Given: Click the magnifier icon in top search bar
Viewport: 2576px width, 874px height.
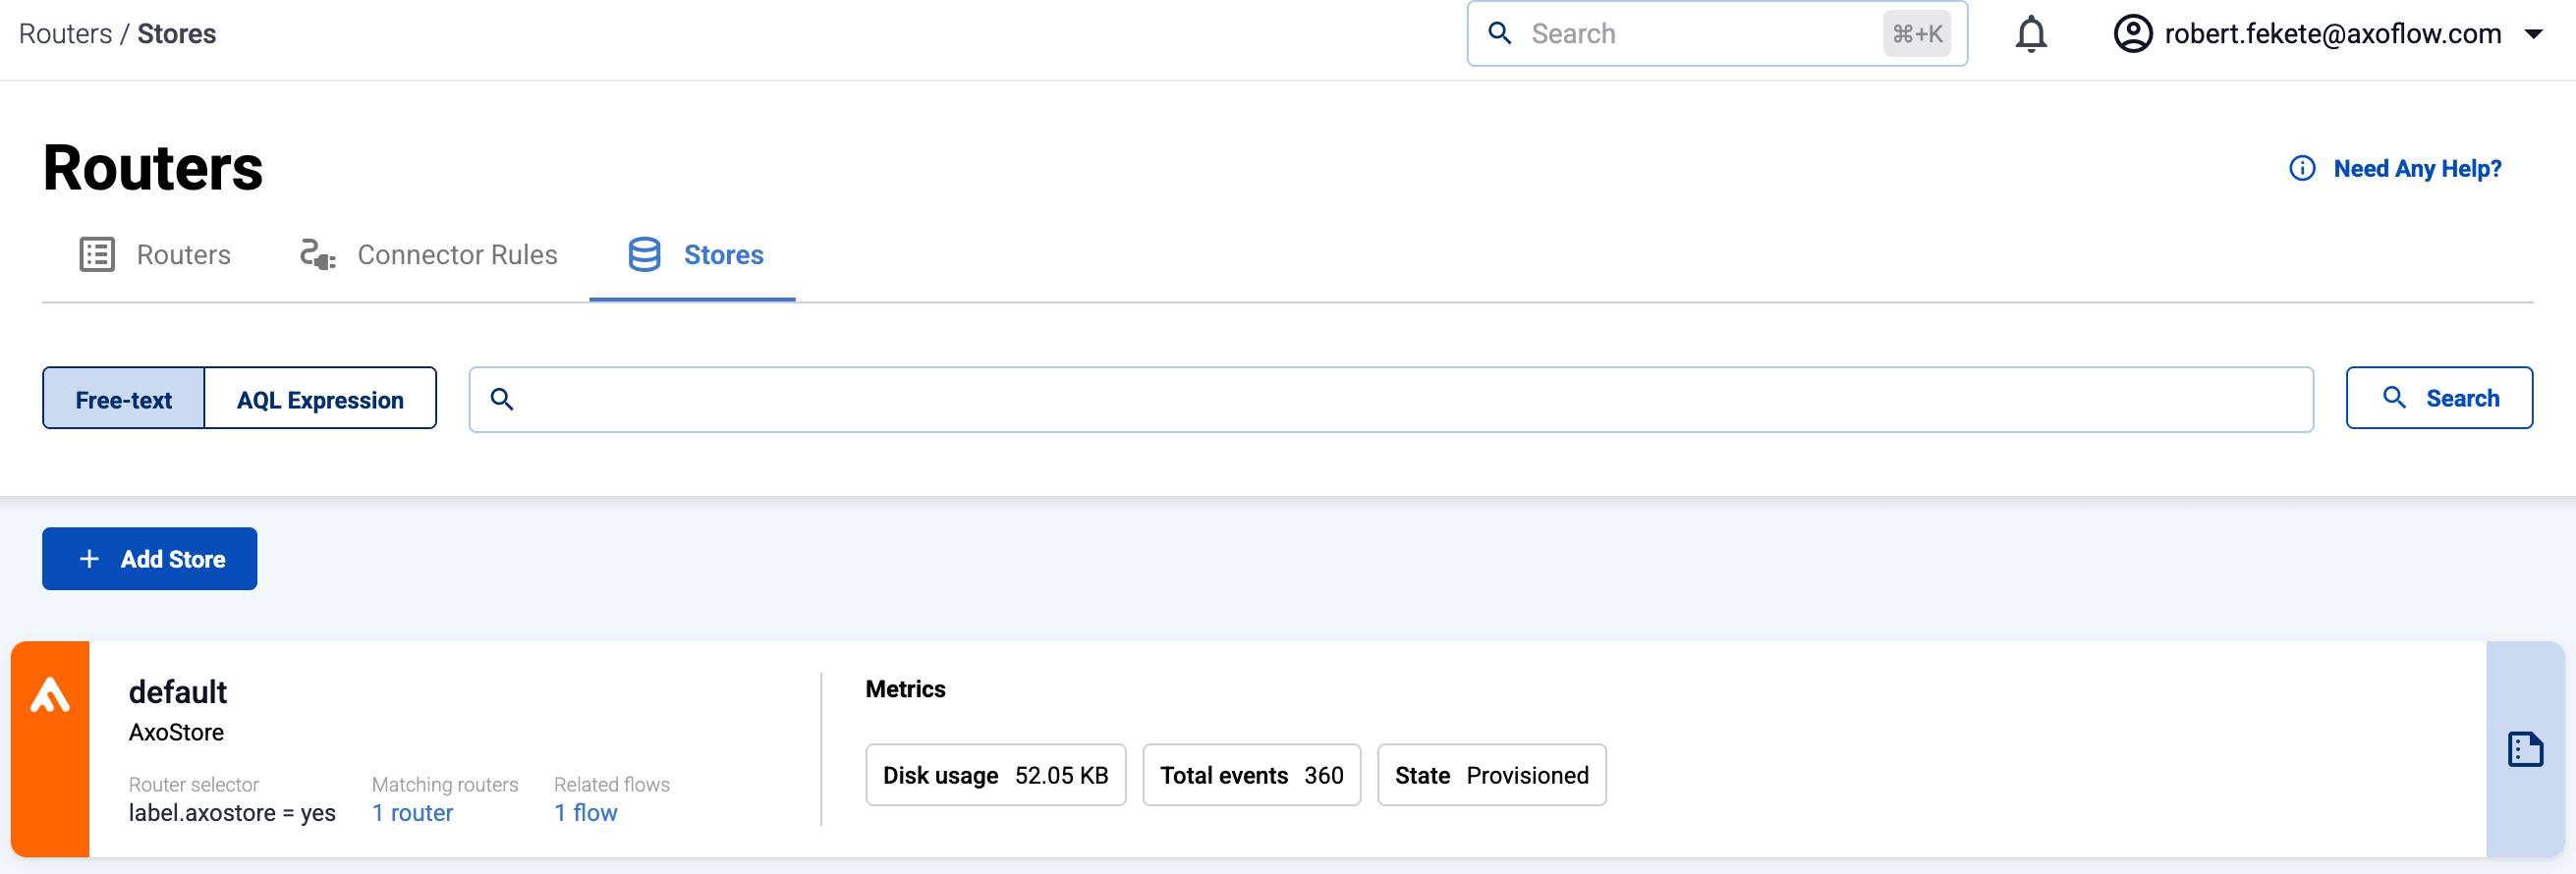Looking at the screenshot, I should tap(1499, 34).
